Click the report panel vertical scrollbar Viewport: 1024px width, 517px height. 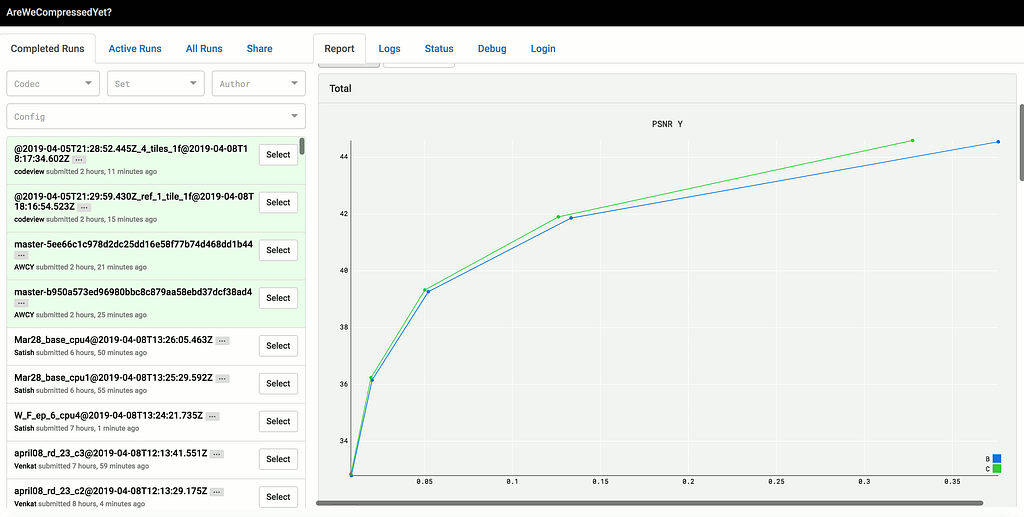[1021, 142]
